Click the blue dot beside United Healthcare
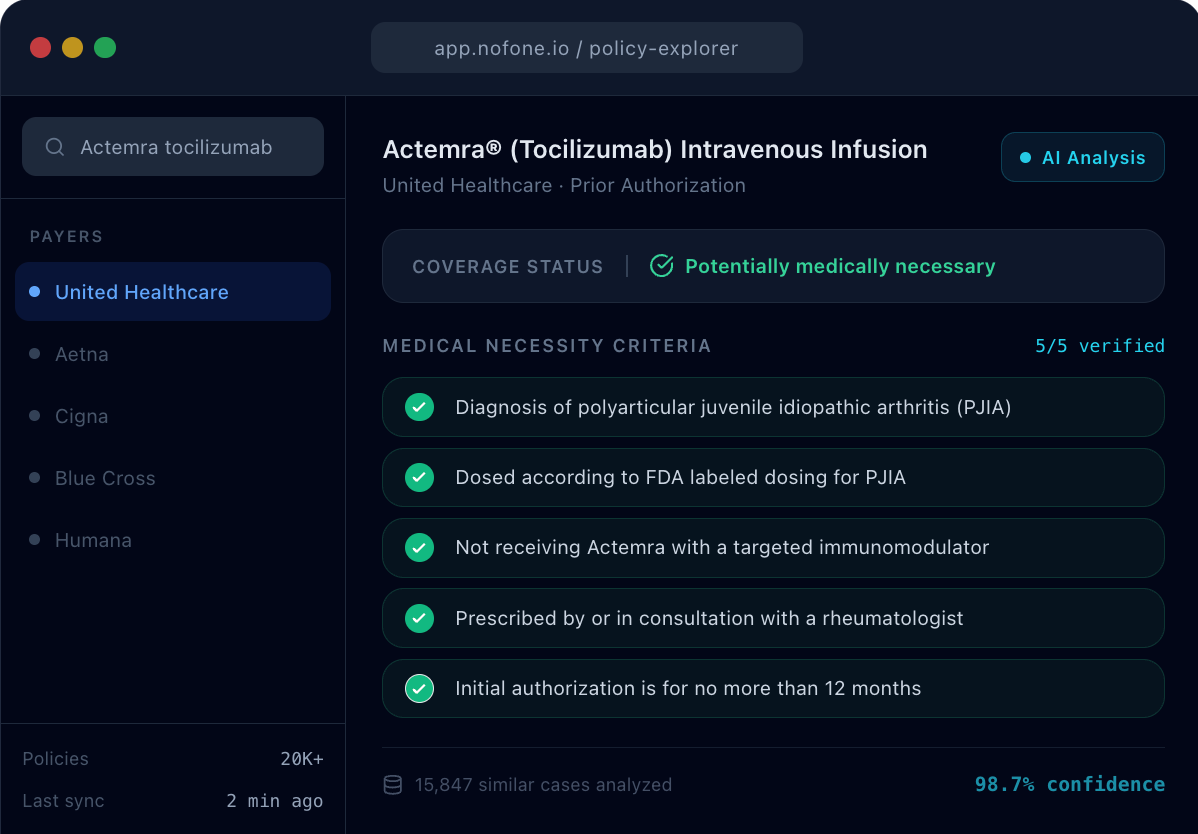The width and height of the screenshot is (1198, 834). [x=34, y=292]
